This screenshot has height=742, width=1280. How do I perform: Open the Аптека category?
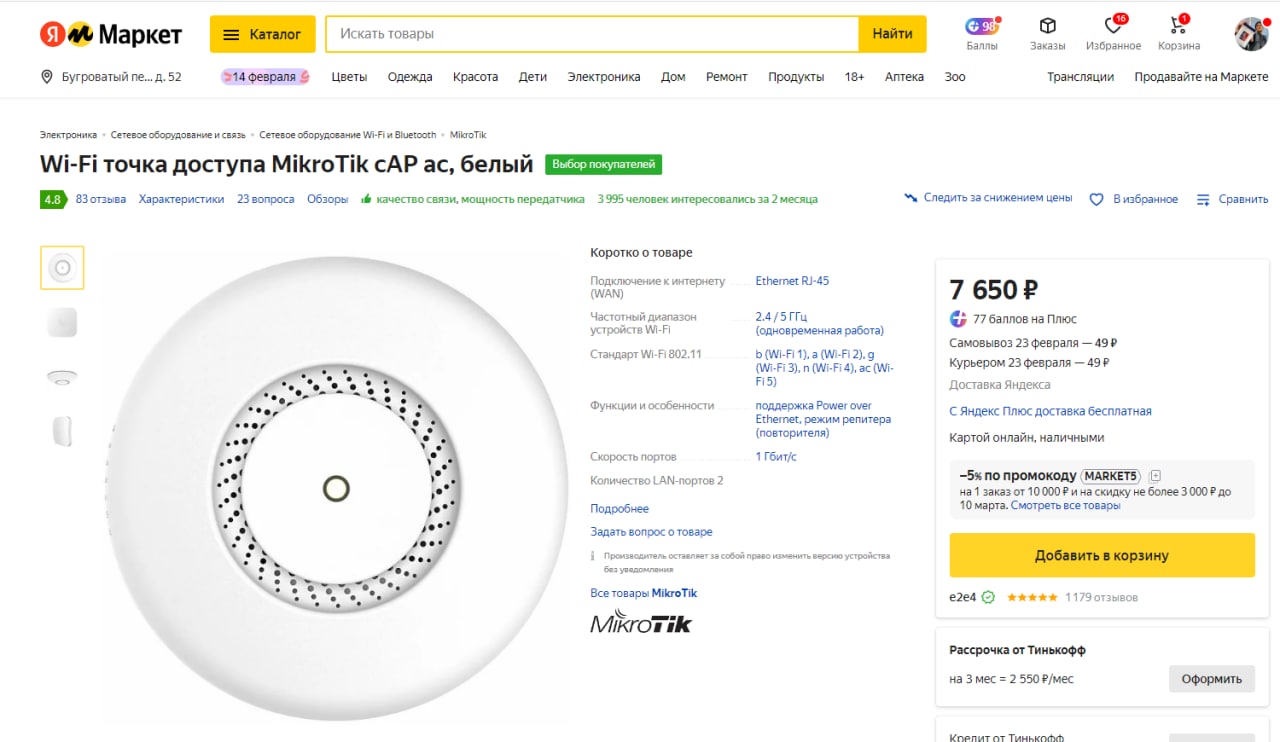pyautogui.click(x=904, y=77)
